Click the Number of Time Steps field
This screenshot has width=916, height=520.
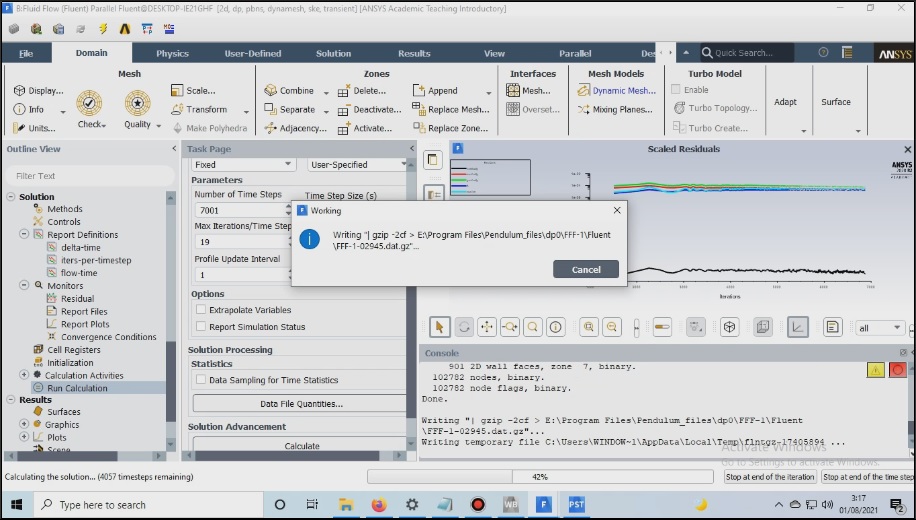[236, 211]
